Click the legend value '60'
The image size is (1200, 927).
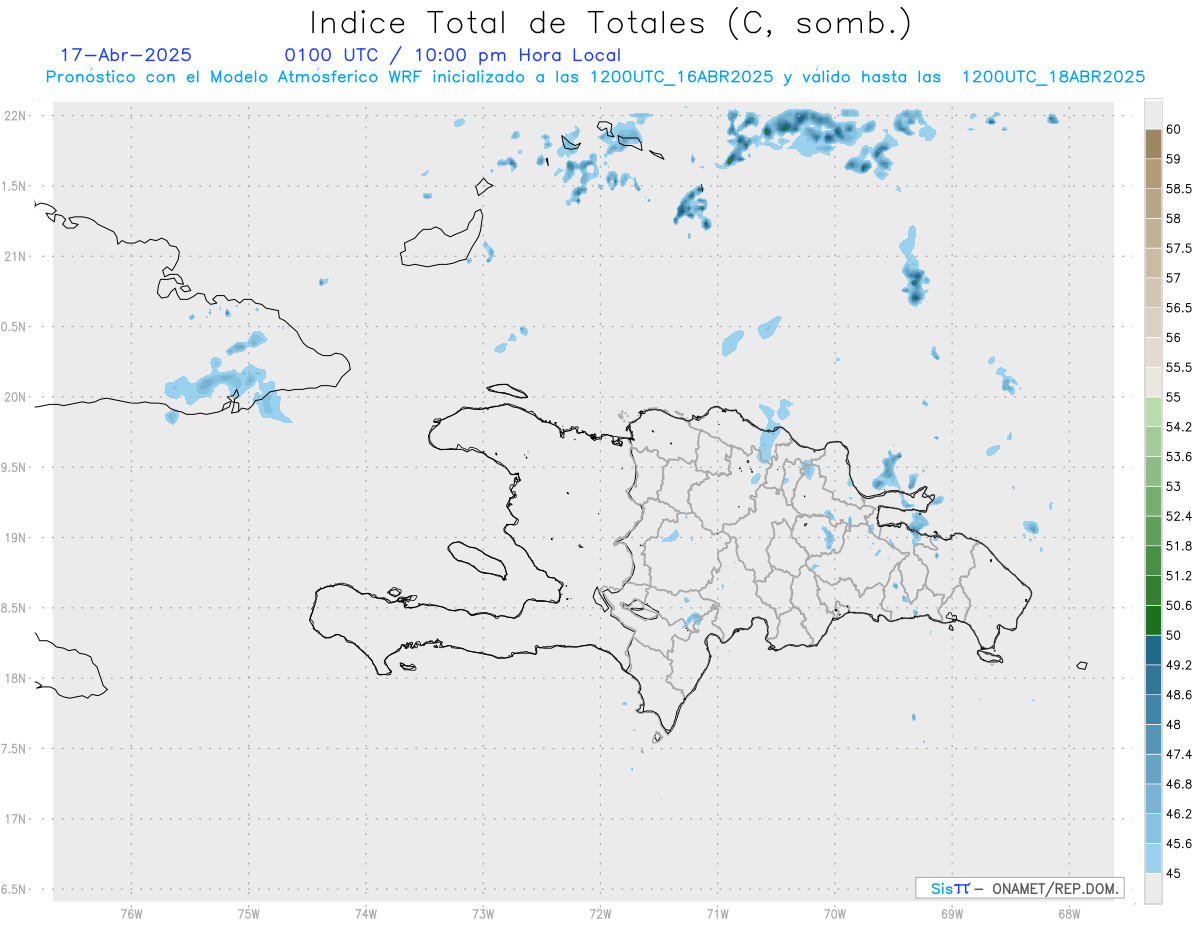1174,129
